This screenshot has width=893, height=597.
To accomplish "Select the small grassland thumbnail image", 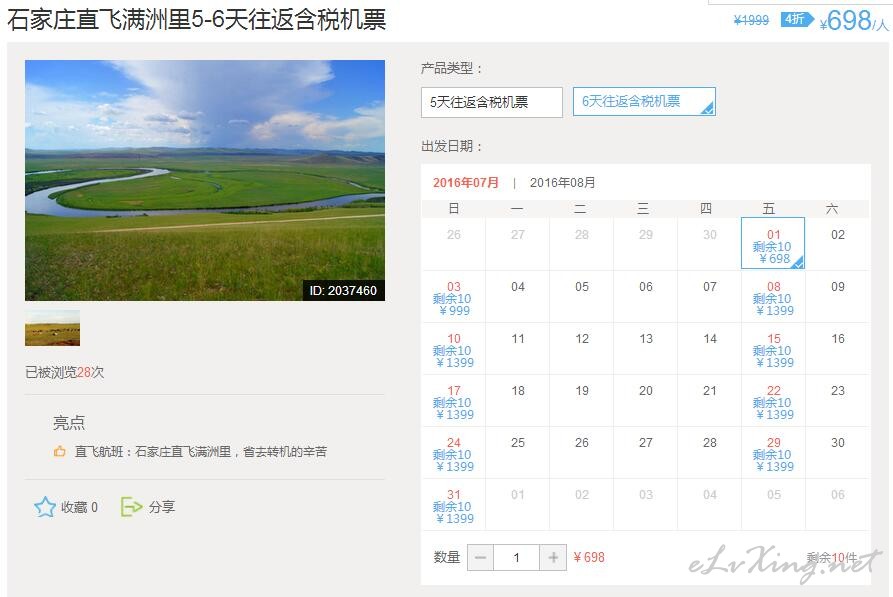I will click(x=52, y=328).
